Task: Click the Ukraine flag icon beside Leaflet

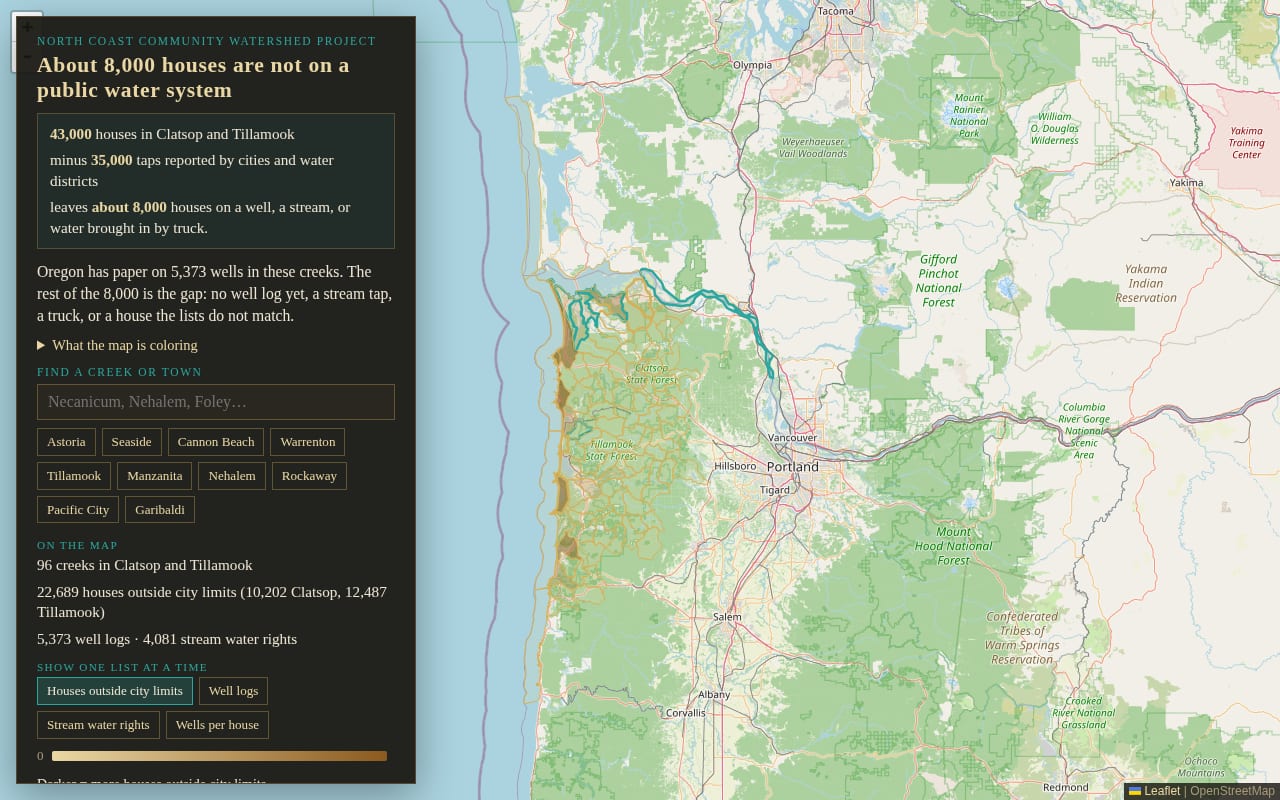Action: [1135, 791]
